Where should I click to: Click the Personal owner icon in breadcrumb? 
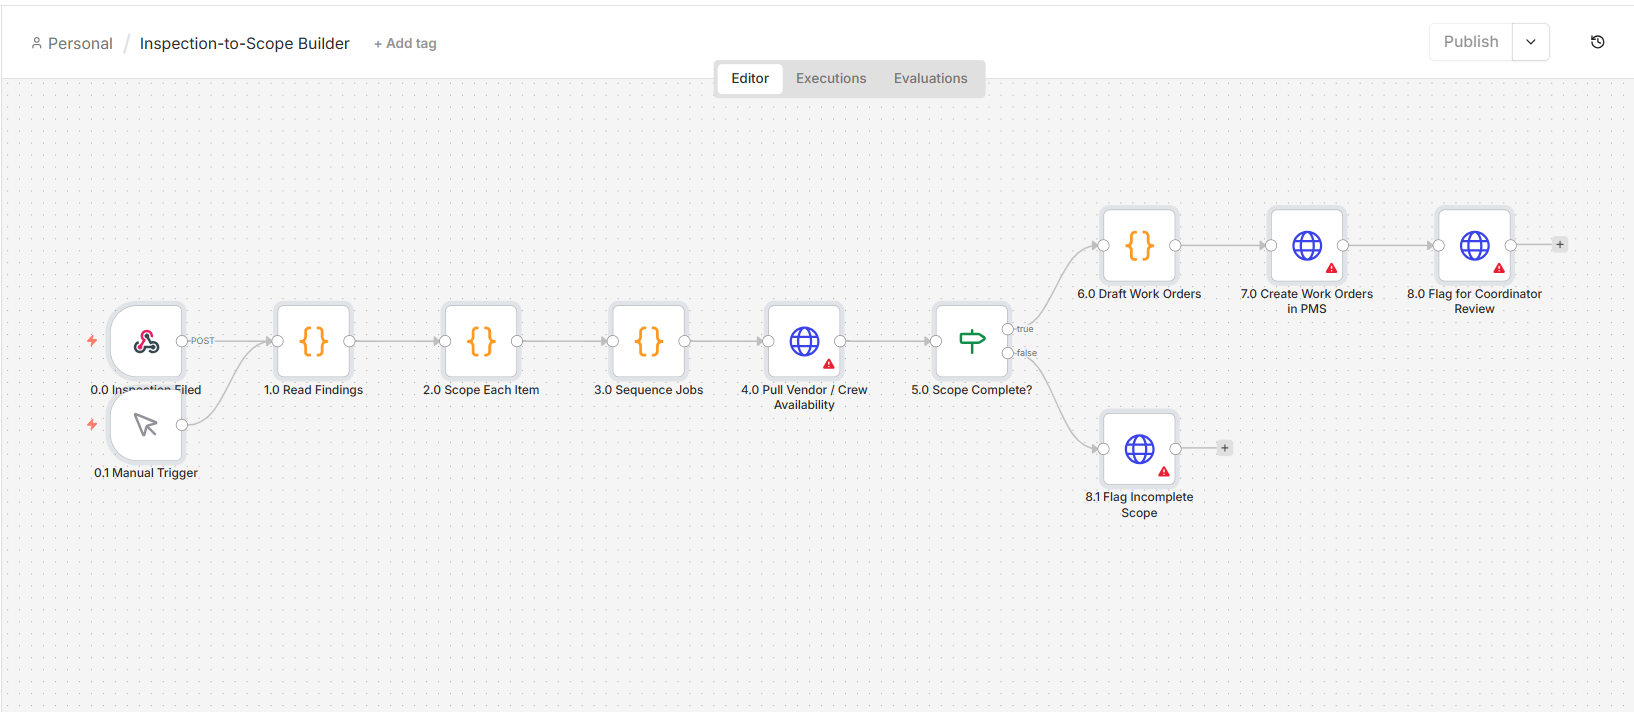[37, 43]
